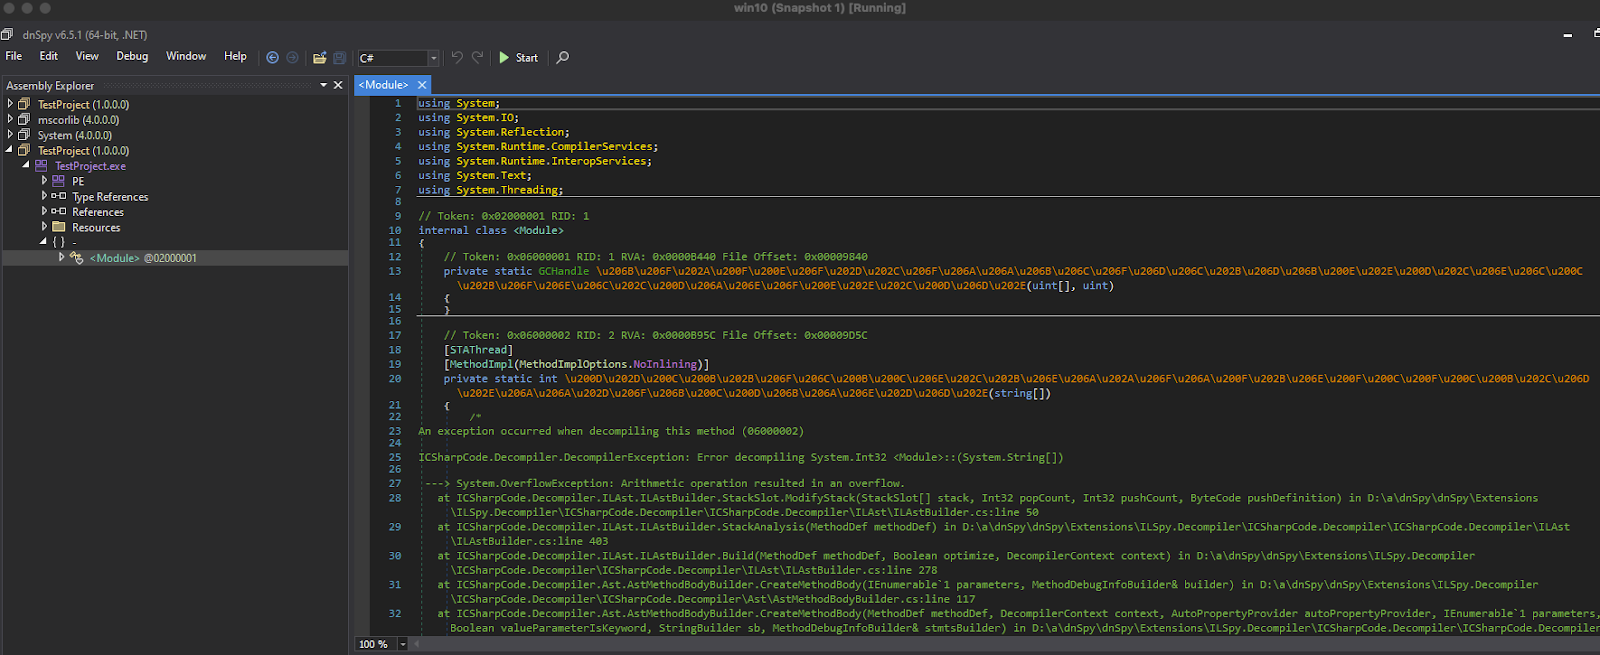Screen dimensions: 1600x655
Task: Open Assembly Explorer window options arrow
Action: [x=324, y=85]
